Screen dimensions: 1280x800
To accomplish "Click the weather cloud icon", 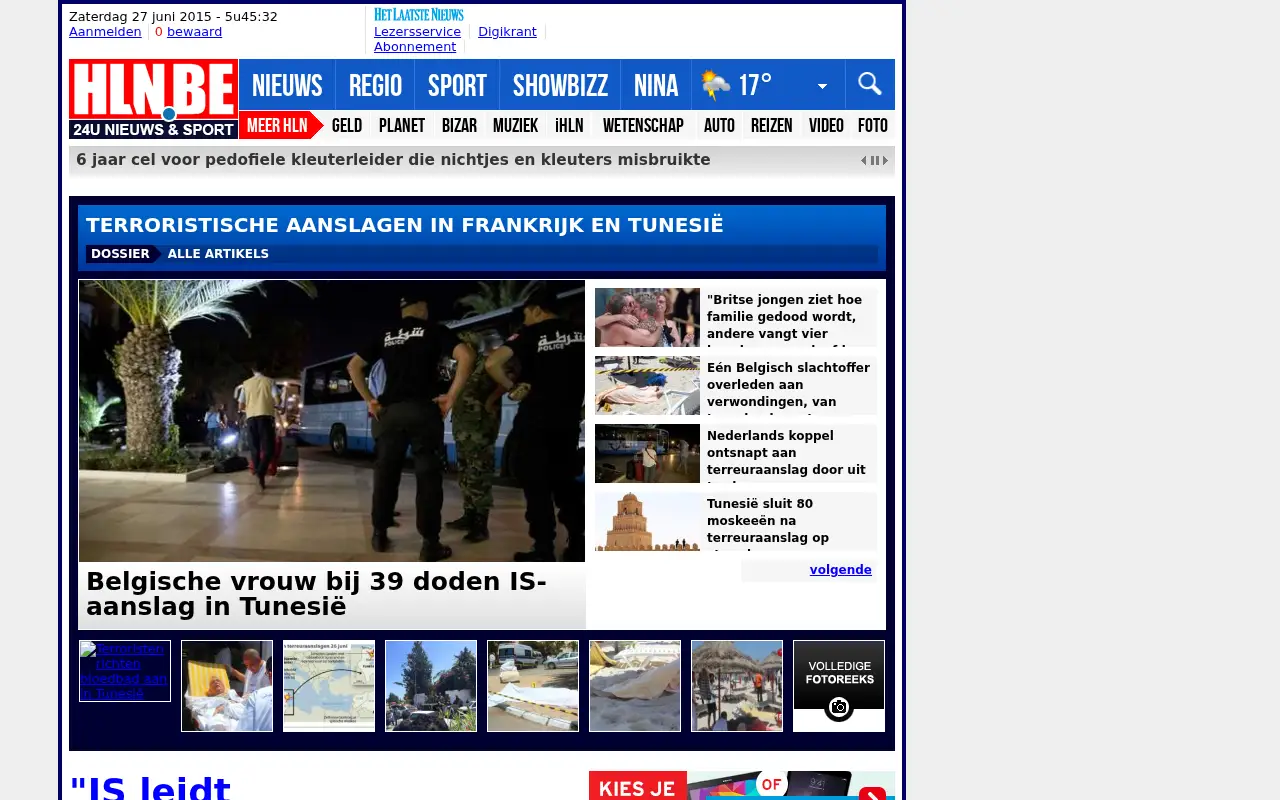I will point(715,85).
